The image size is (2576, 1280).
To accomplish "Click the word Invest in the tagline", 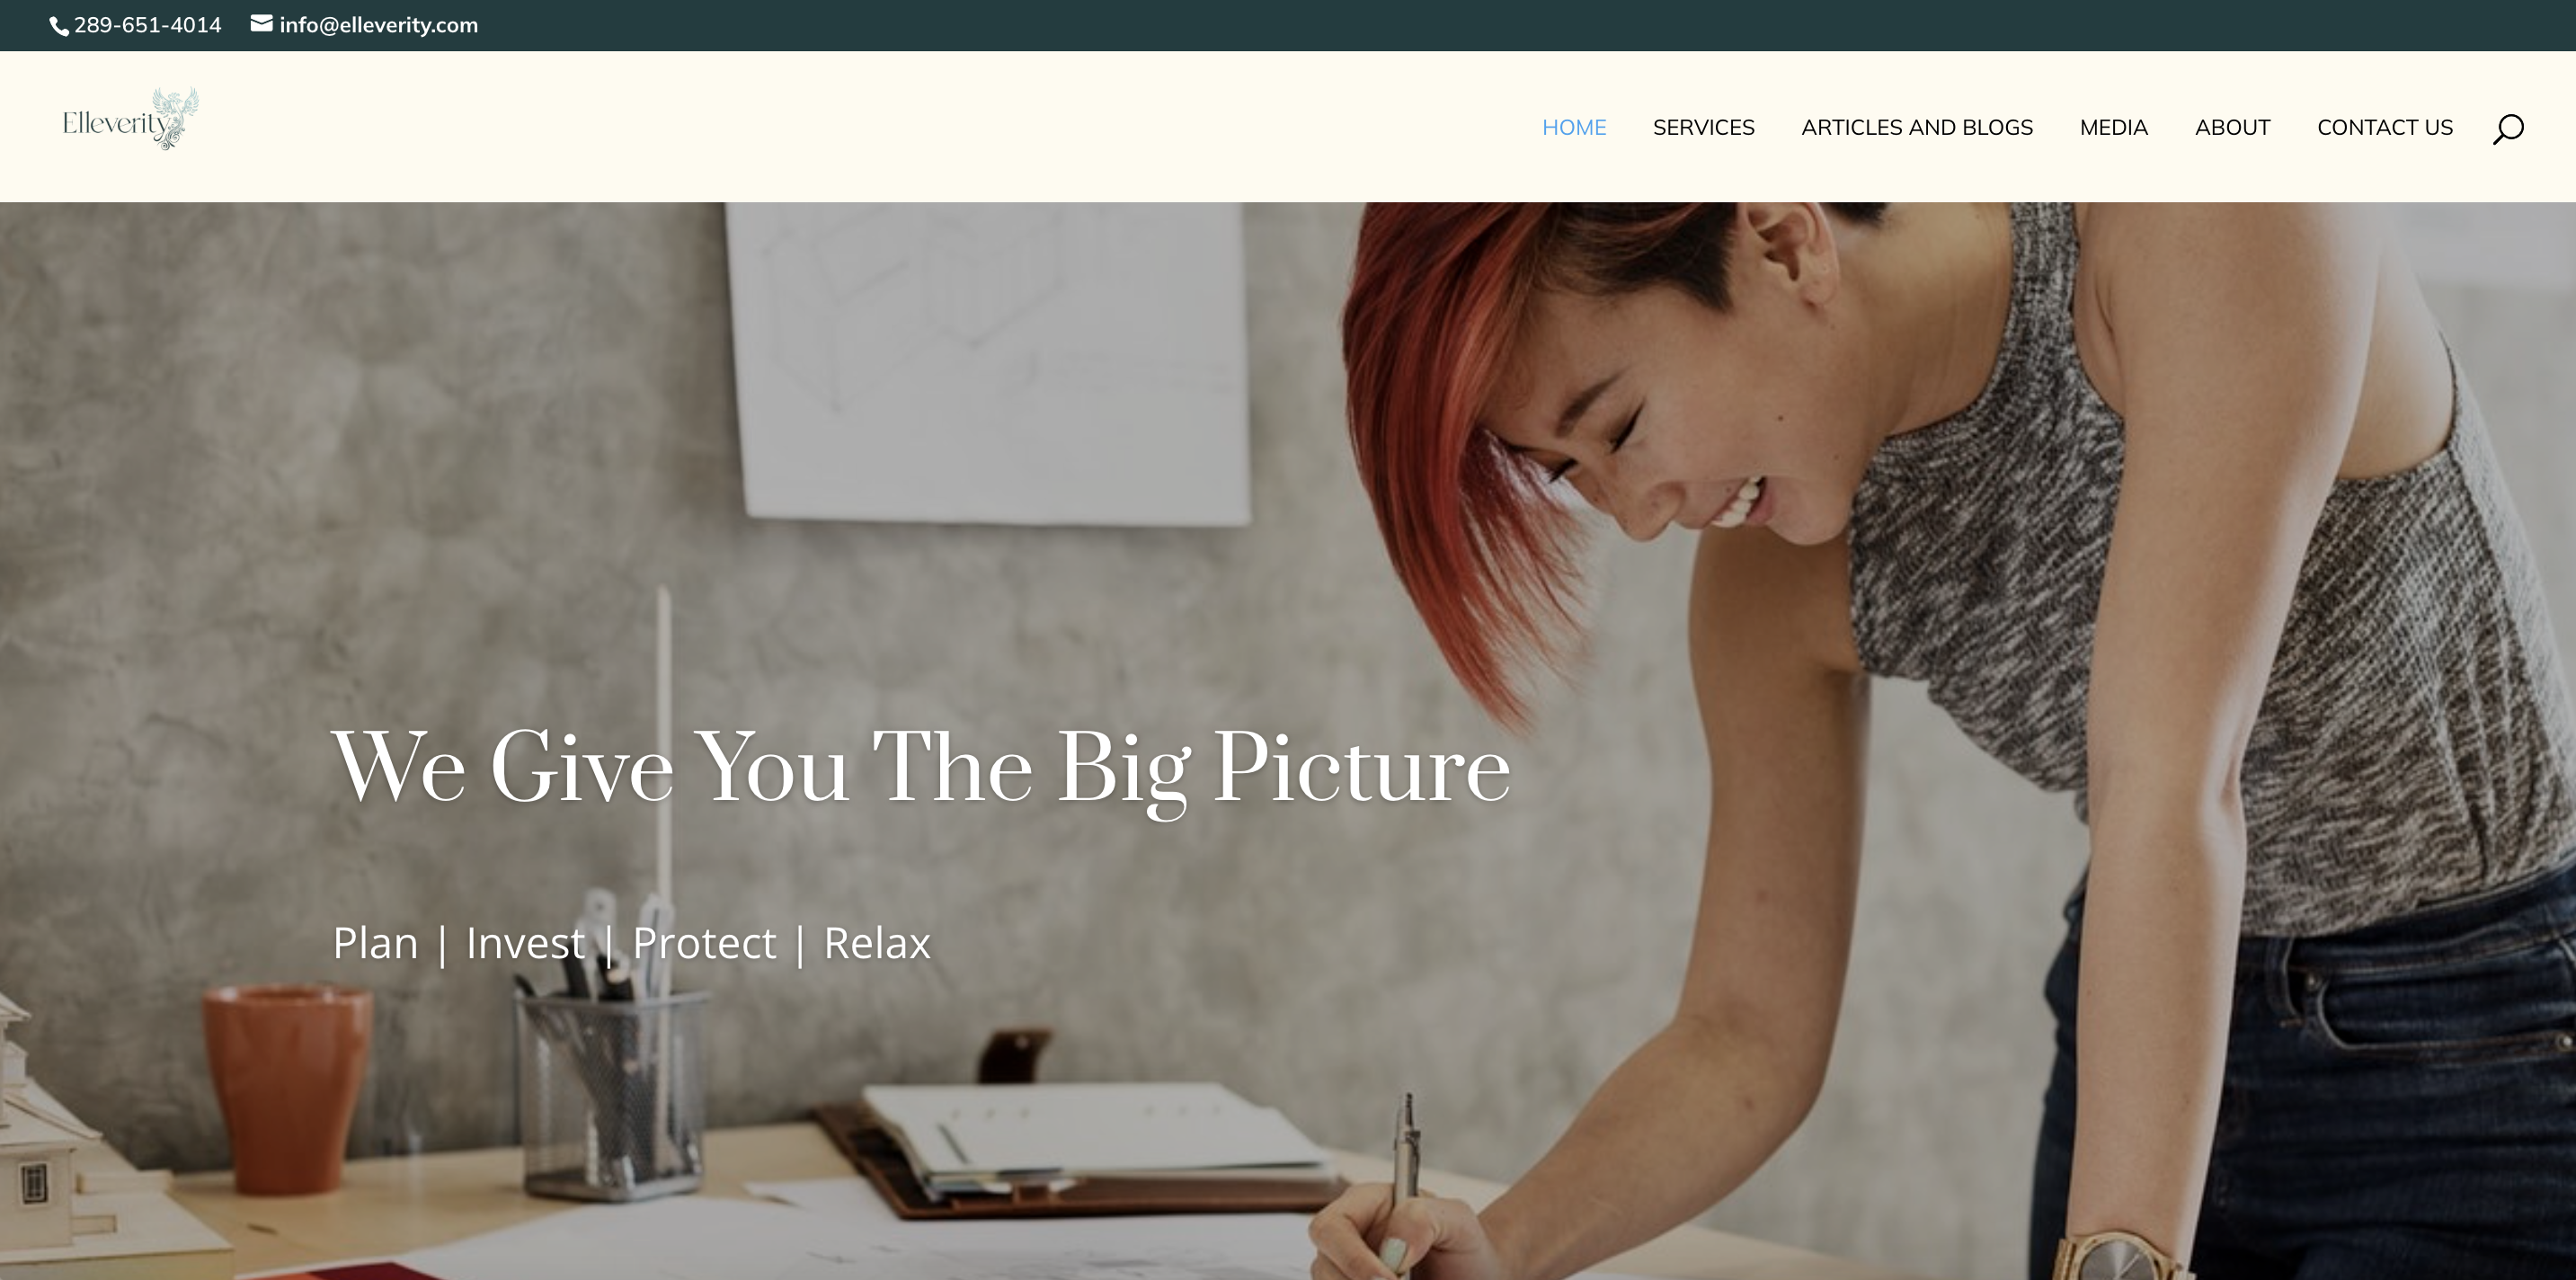I will tap(526, 943).
